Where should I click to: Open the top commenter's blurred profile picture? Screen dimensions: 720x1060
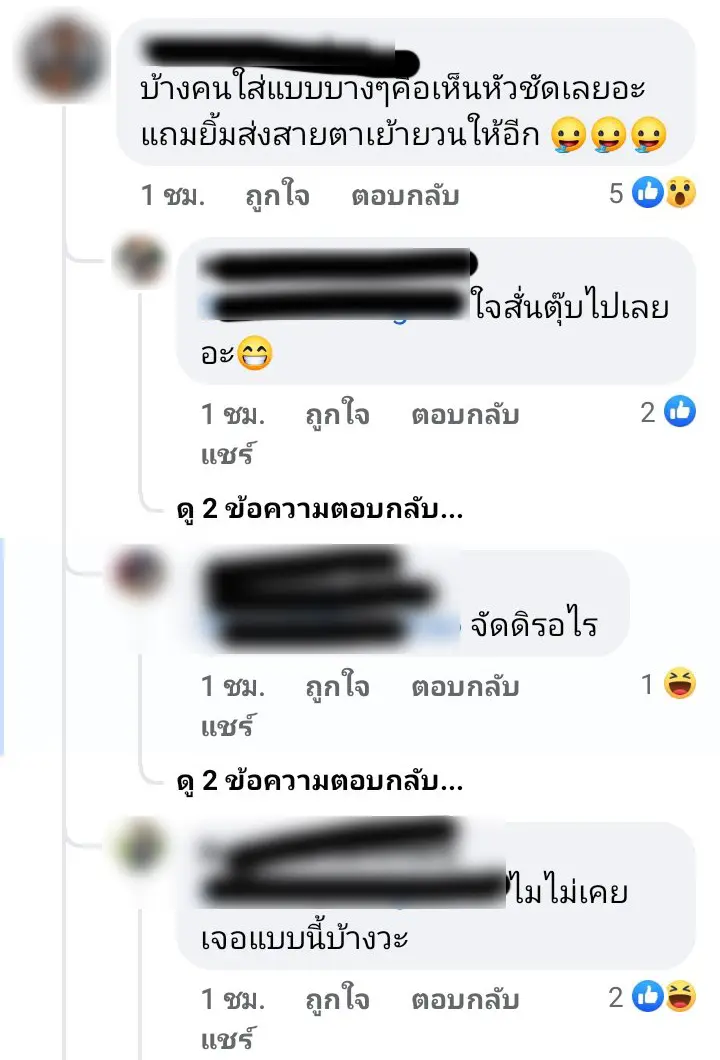pyautogui.click(x=62, y=59)
